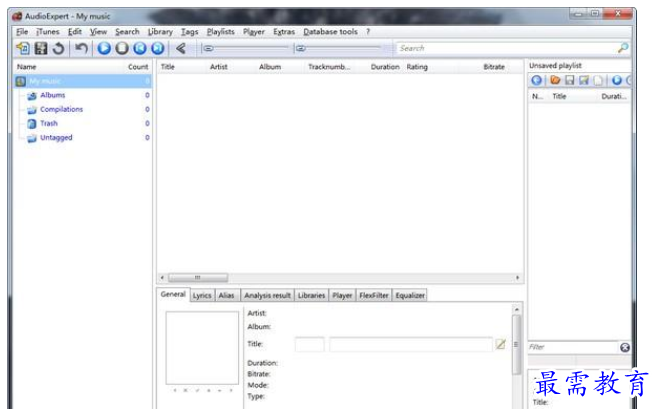Screen dimensions: 657x415
Task: Open the Search menu
Action: [x=127, y=32]
